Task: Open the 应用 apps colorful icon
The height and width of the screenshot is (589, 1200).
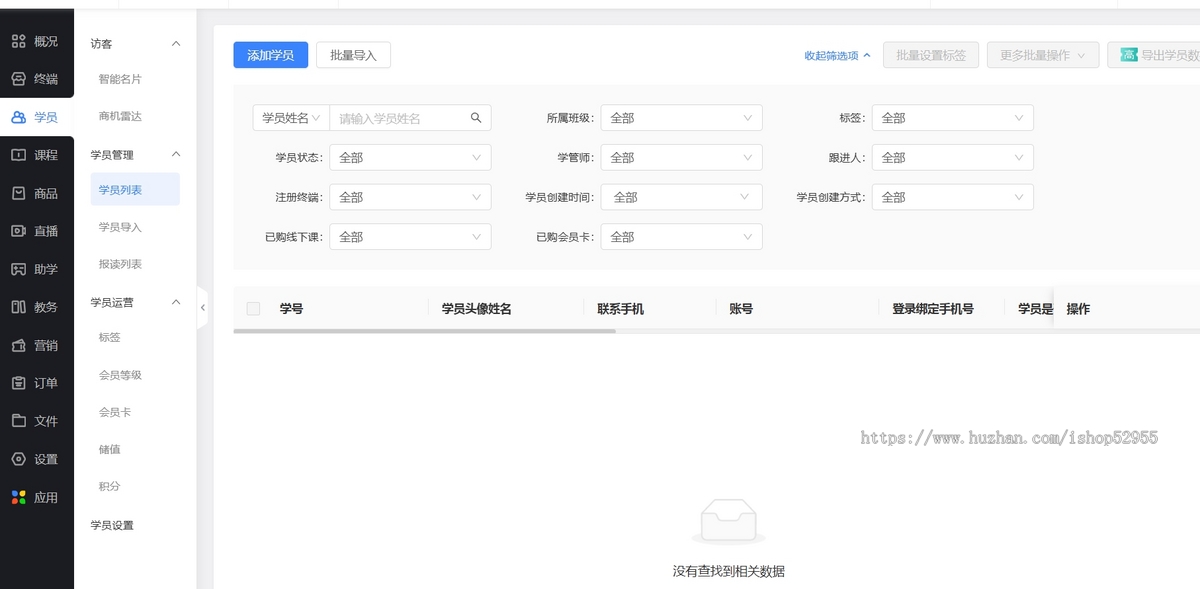Action: click(x=18, y=497)
